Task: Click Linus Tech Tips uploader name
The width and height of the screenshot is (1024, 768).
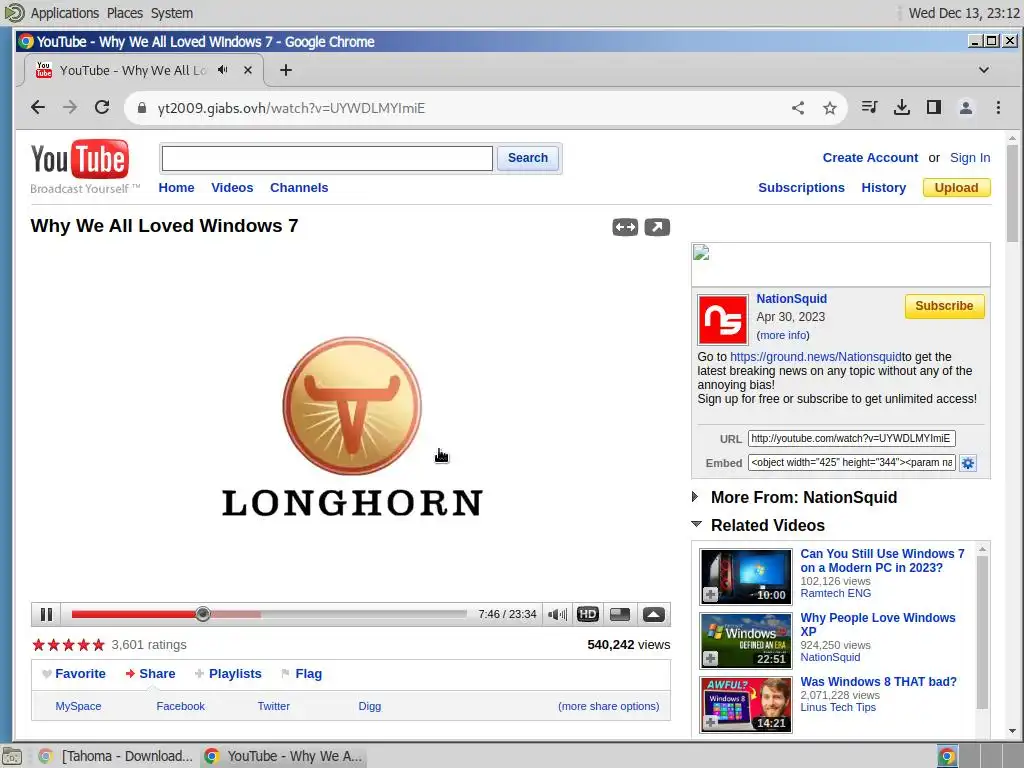Action: (838, 707)
